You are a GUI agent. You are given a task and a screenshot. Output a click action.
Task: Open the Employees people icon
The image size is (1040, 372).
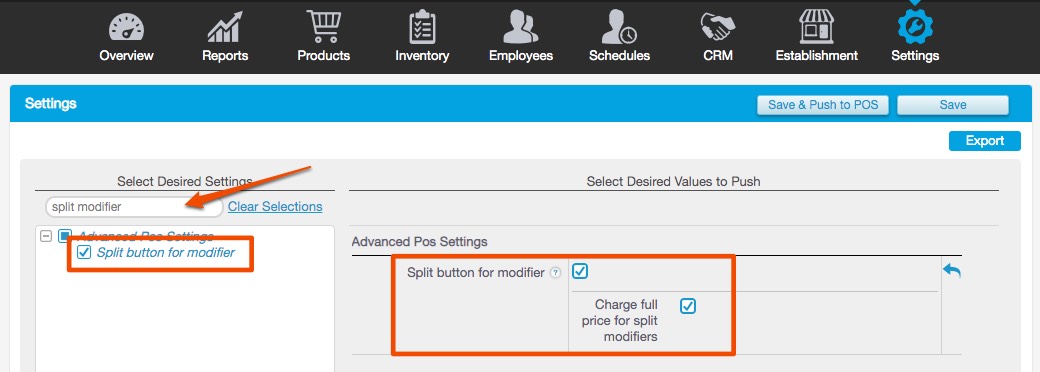click(521, 28)
